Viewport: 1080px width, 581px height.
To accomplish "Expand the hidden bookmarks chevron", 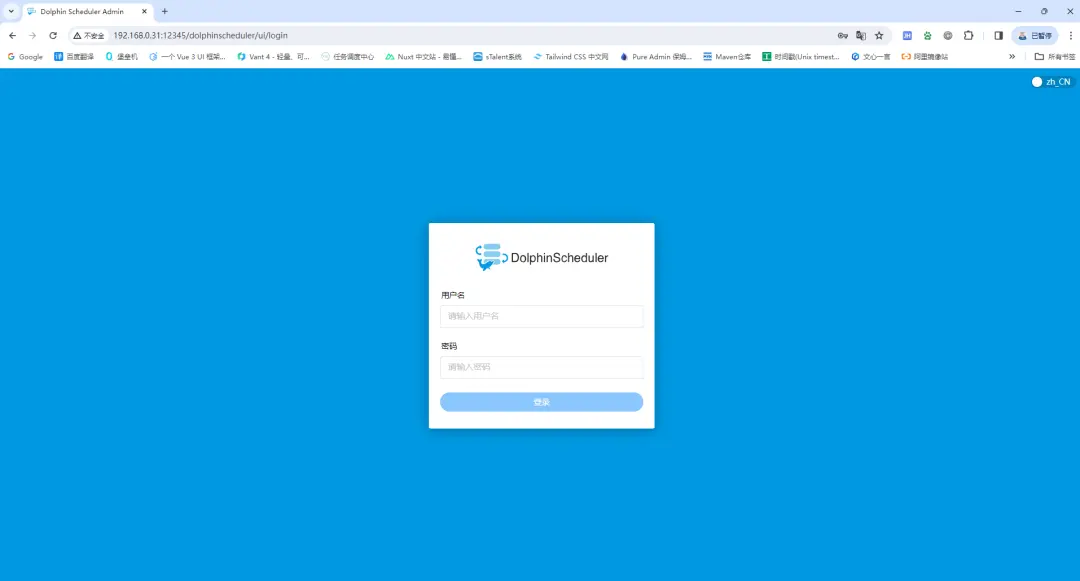I will click(x=1012, y=57).
